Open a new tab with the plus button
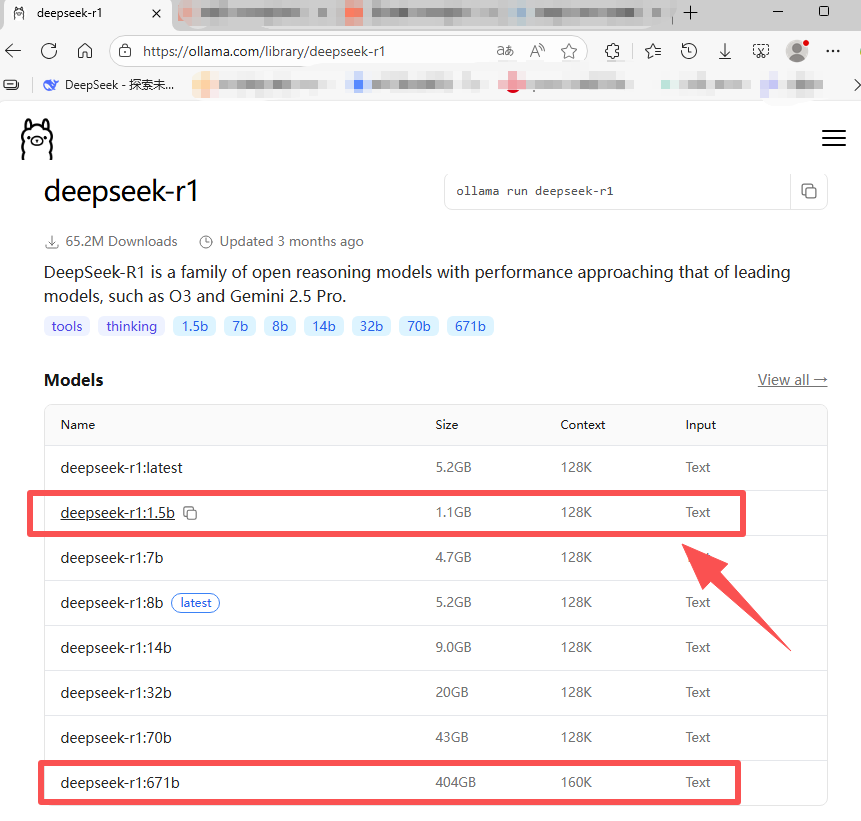 click(691, 12)
